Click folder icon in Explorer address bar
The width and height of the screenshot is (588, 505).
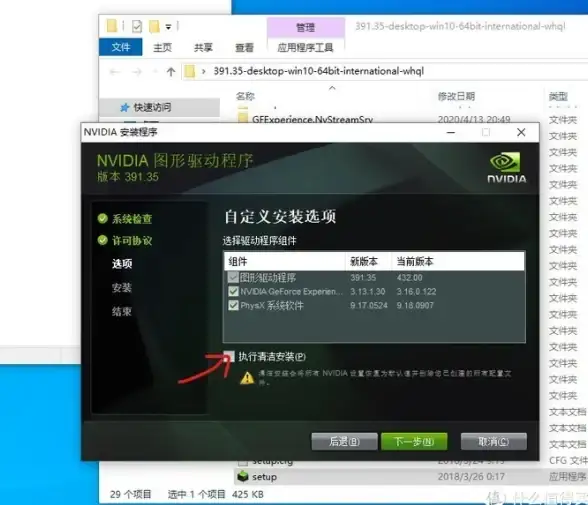190,71
